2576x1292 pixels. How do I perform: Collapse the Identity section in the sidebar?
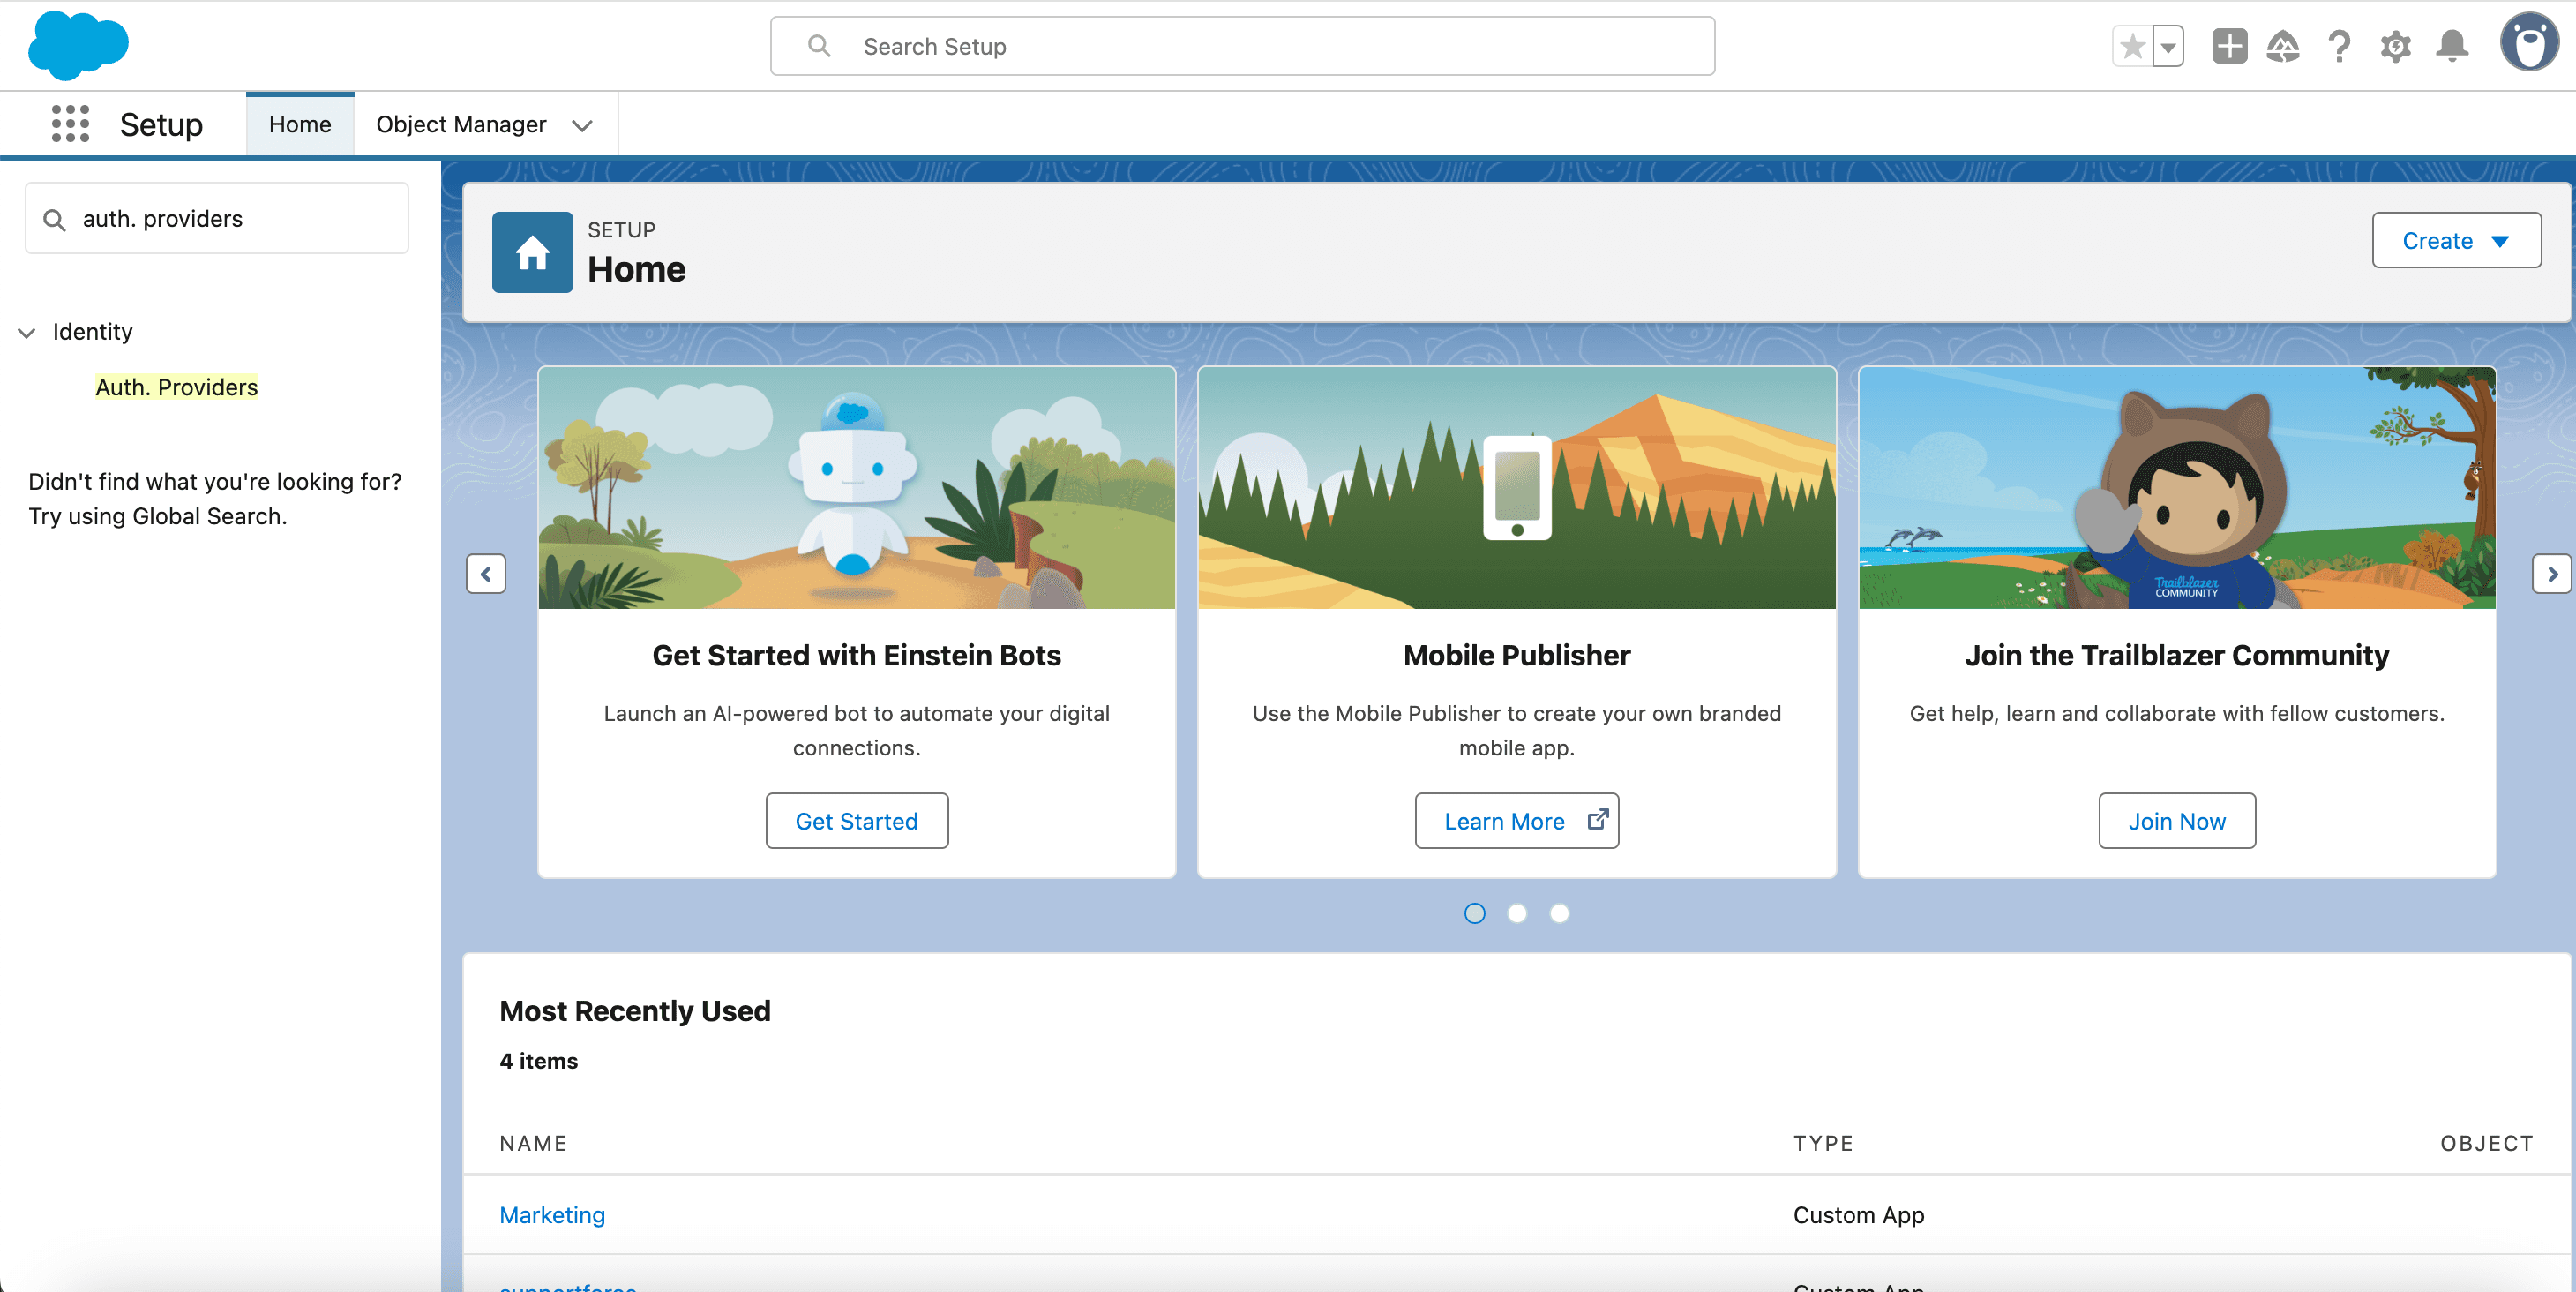click(26, 332)
